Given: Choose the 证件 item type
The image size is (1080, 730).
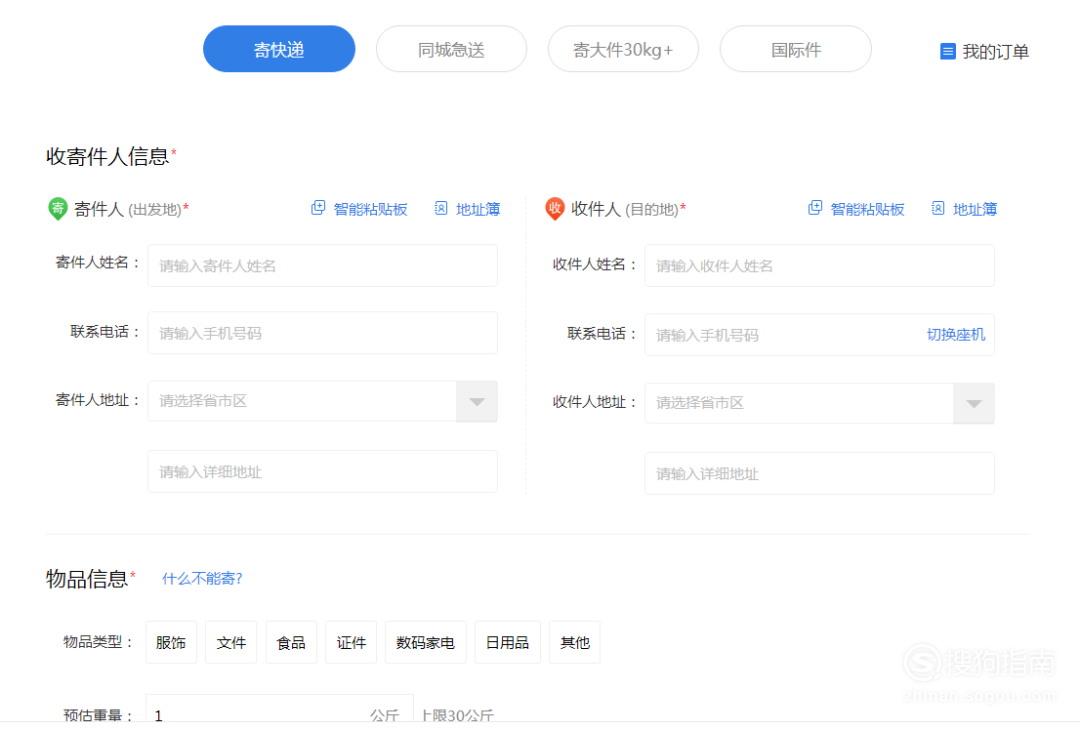Looking at the screenshot, I should click(351, 643).
